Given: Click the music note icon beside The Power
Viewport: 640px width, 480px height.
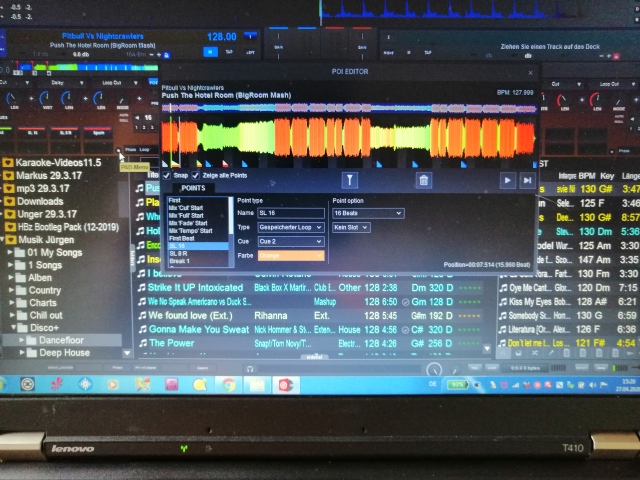Looking at the screenshot, I should 142,342.
